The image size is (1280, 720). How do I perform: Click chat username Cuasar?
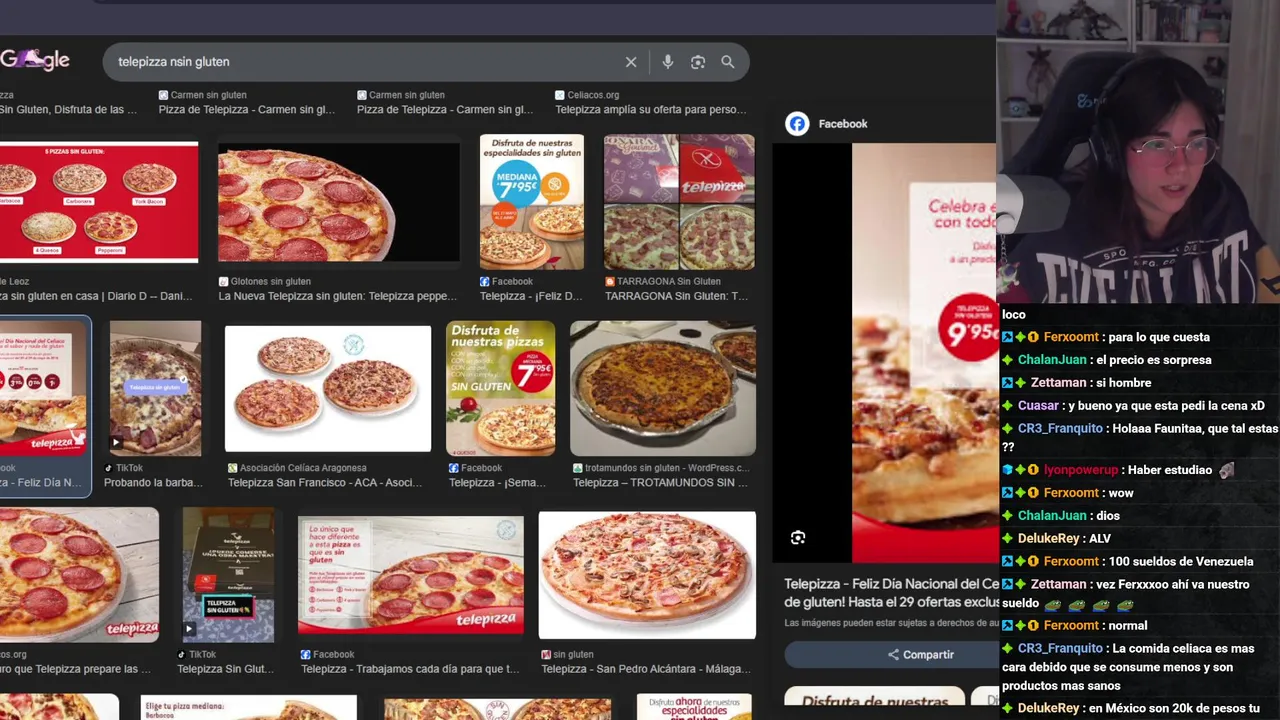tap(1038, 406)
